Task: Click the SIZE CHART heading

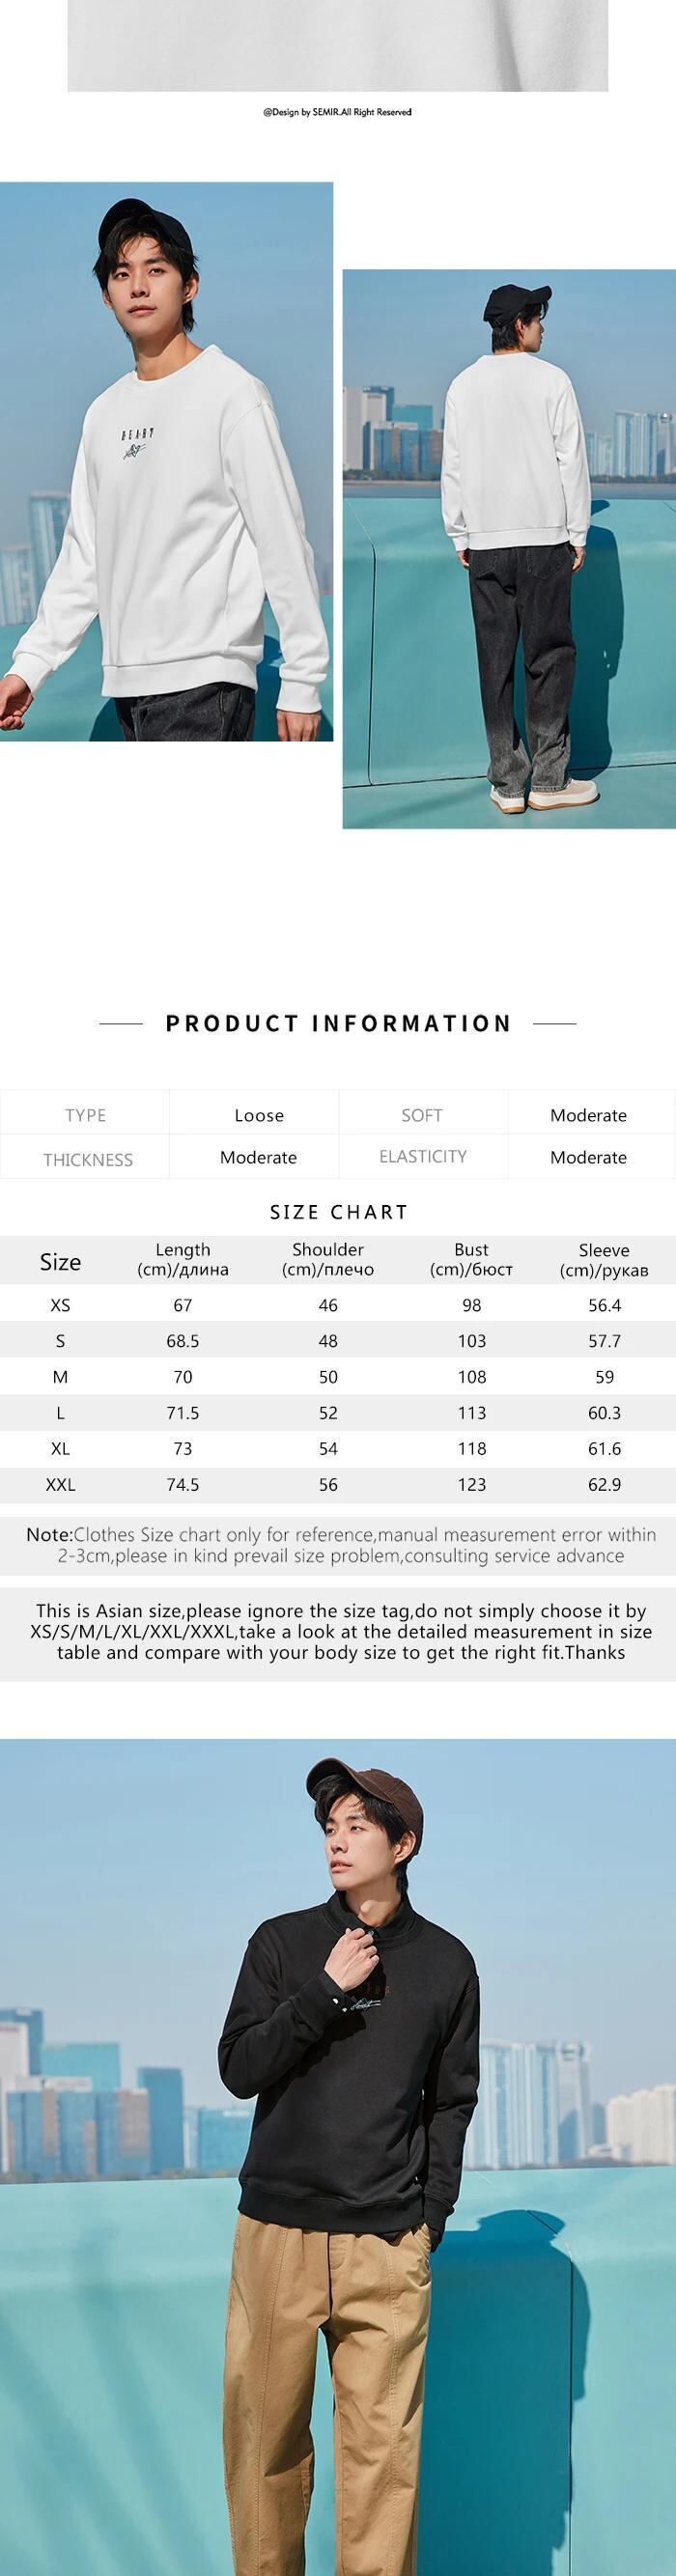Action: pyautogui.click(x=338, y=1212)
